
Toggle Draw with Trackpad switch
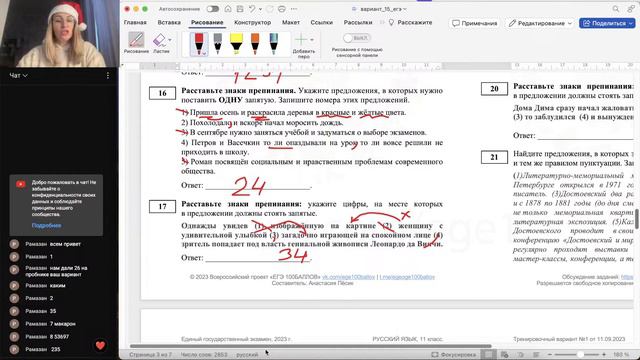point(356,38)
